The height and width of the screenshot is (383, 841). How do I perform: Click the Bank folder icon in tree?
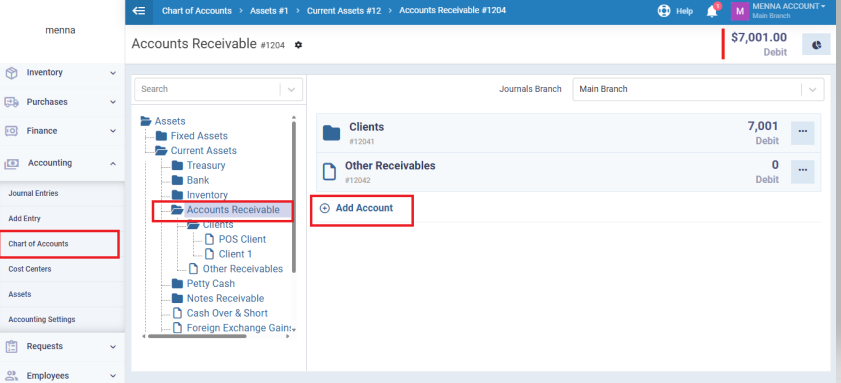[x=178, y=180]
